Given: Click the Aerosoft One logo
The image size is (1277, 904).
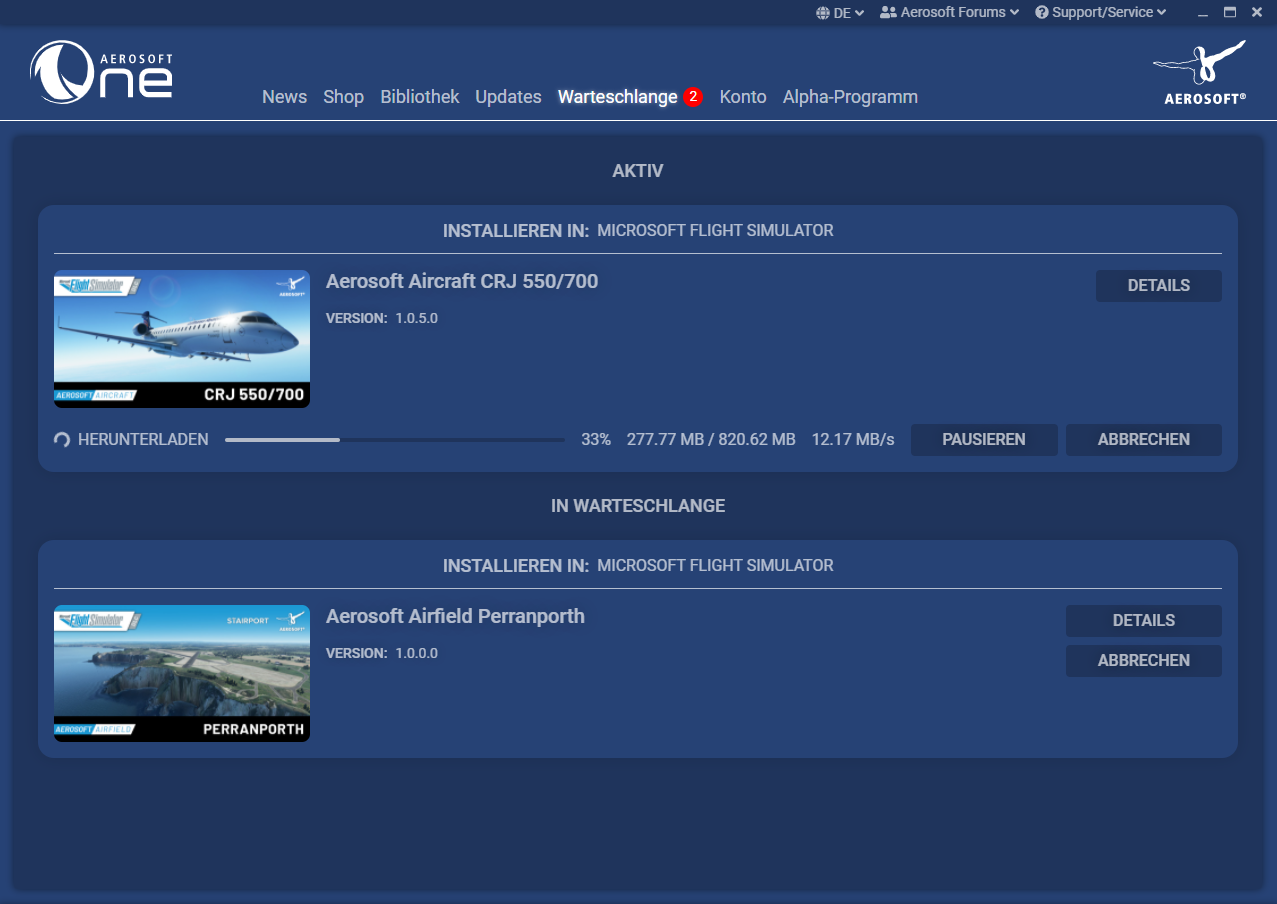Looking at the screenshot, I should (x=100, y=72).
